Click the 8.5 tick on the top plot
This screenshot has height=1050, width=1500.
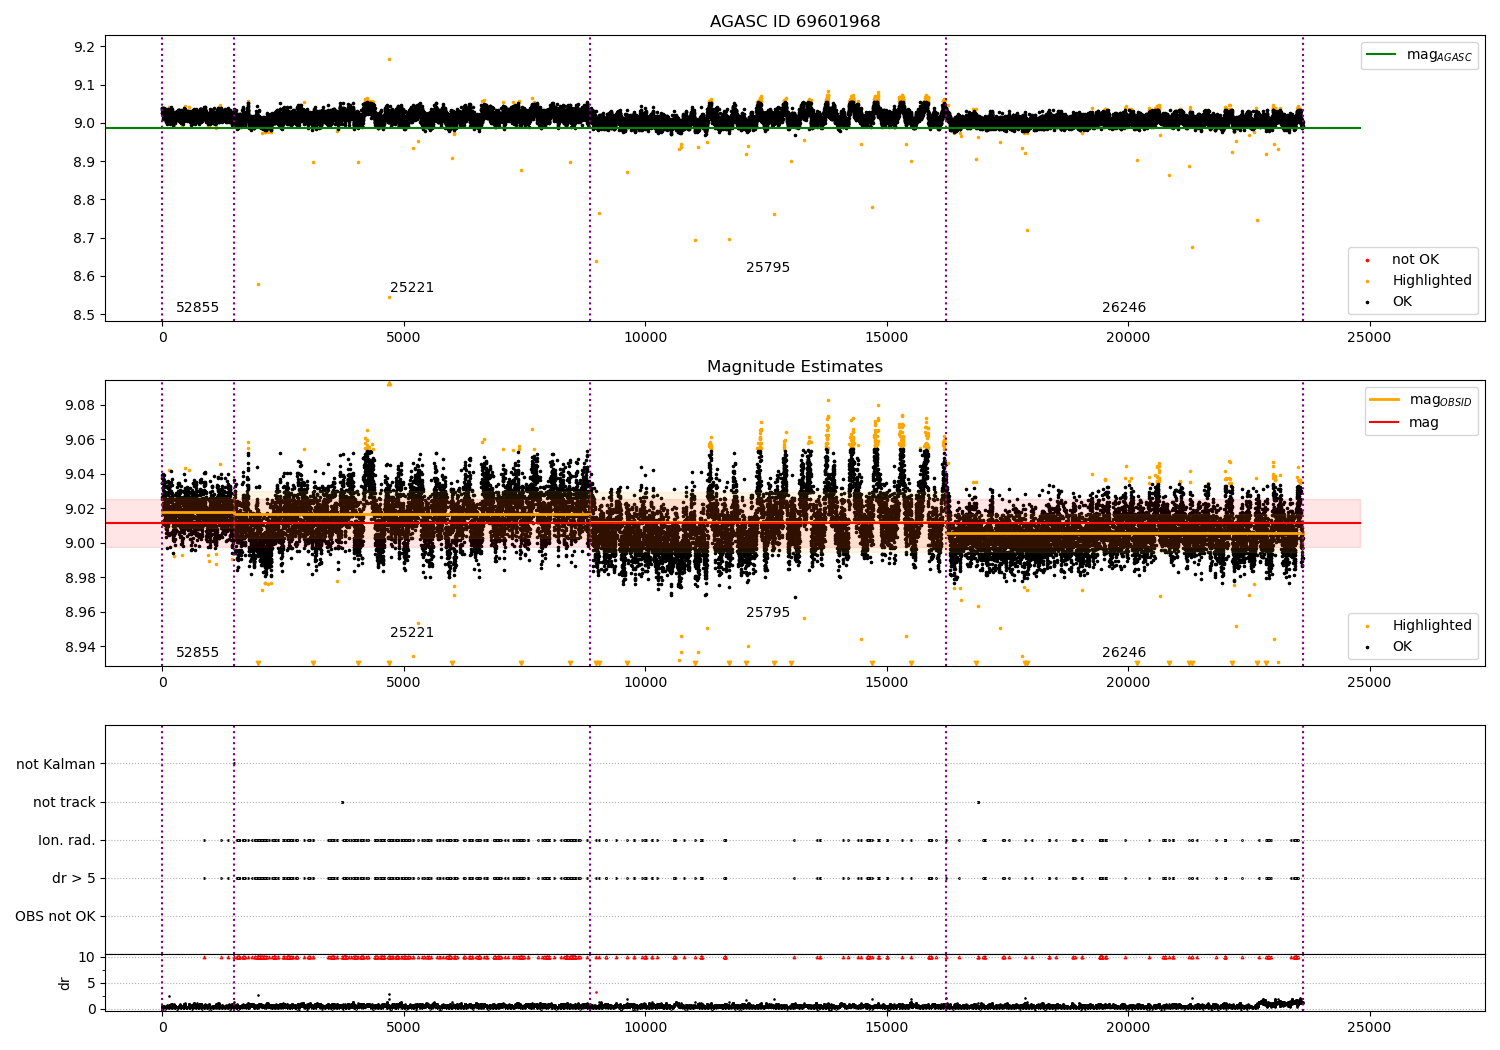[84, 316]
